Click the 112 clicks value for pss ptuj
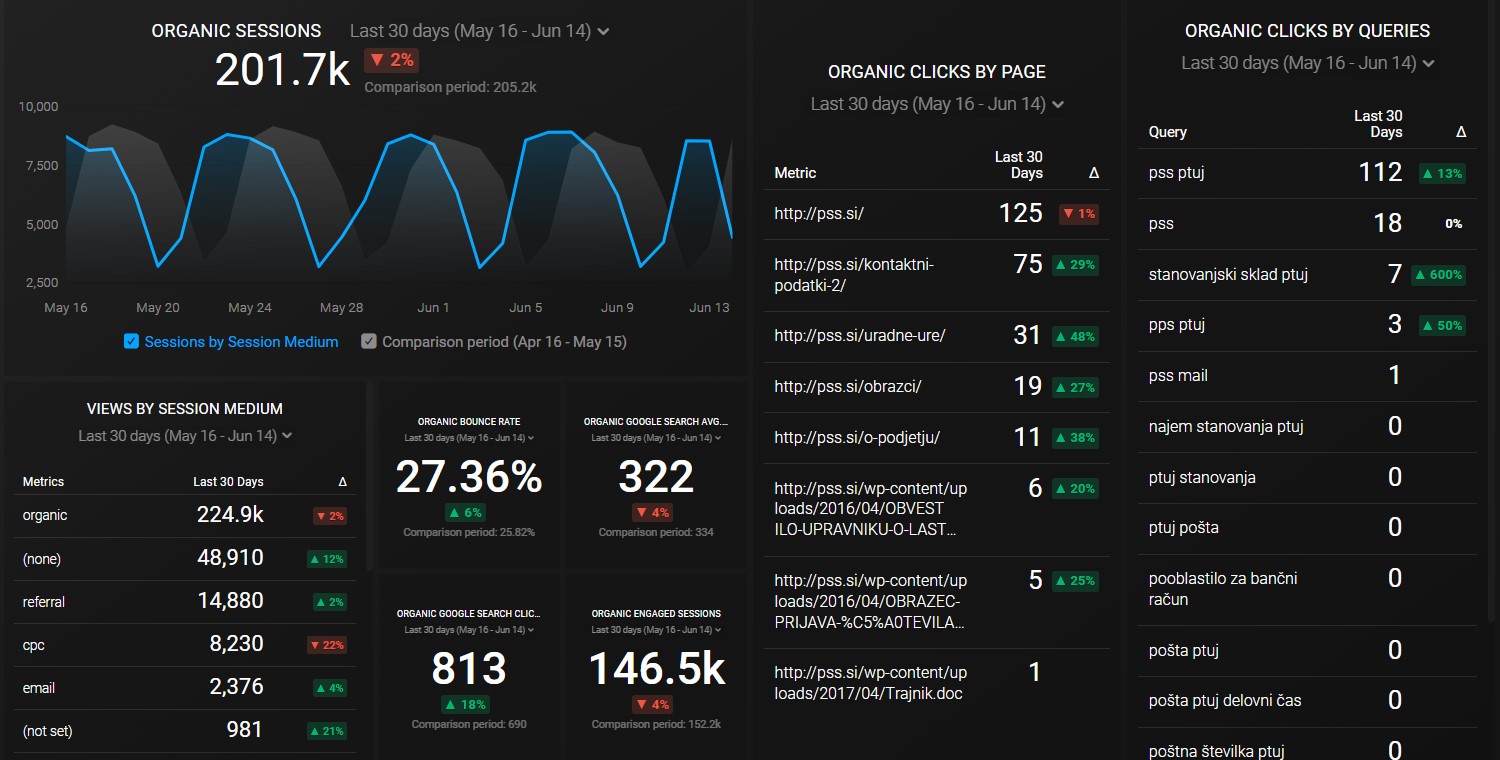Viewport: 1500px width, 760px height. coord(1380,172)
